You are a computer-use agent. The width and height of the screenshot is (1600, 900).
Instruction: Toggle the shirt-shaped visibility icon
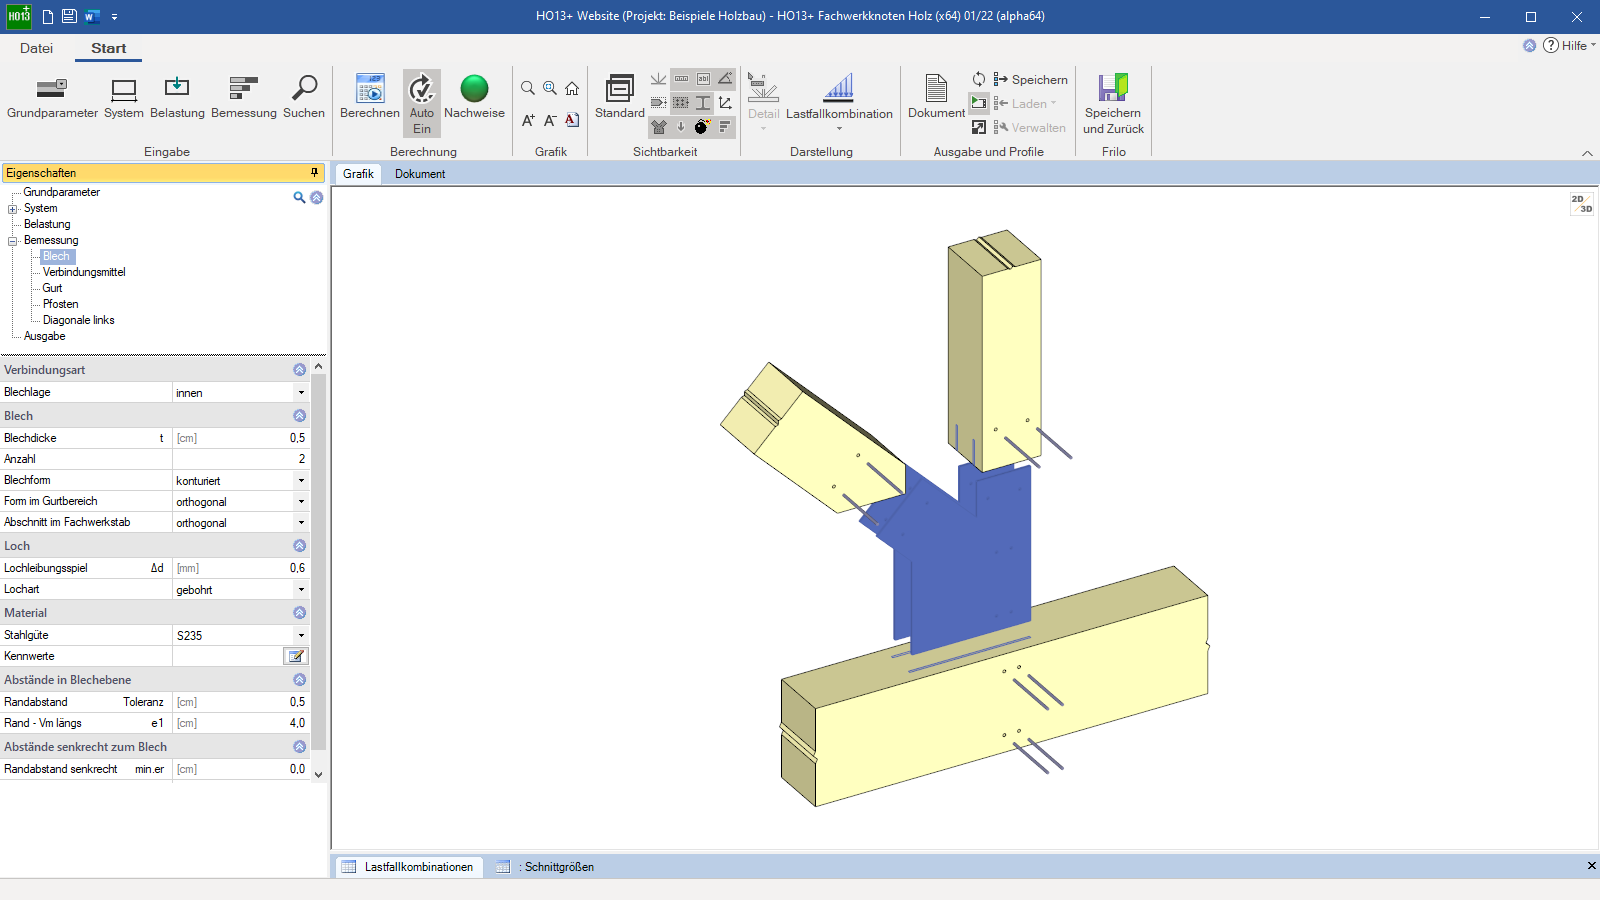click(659, 127)
